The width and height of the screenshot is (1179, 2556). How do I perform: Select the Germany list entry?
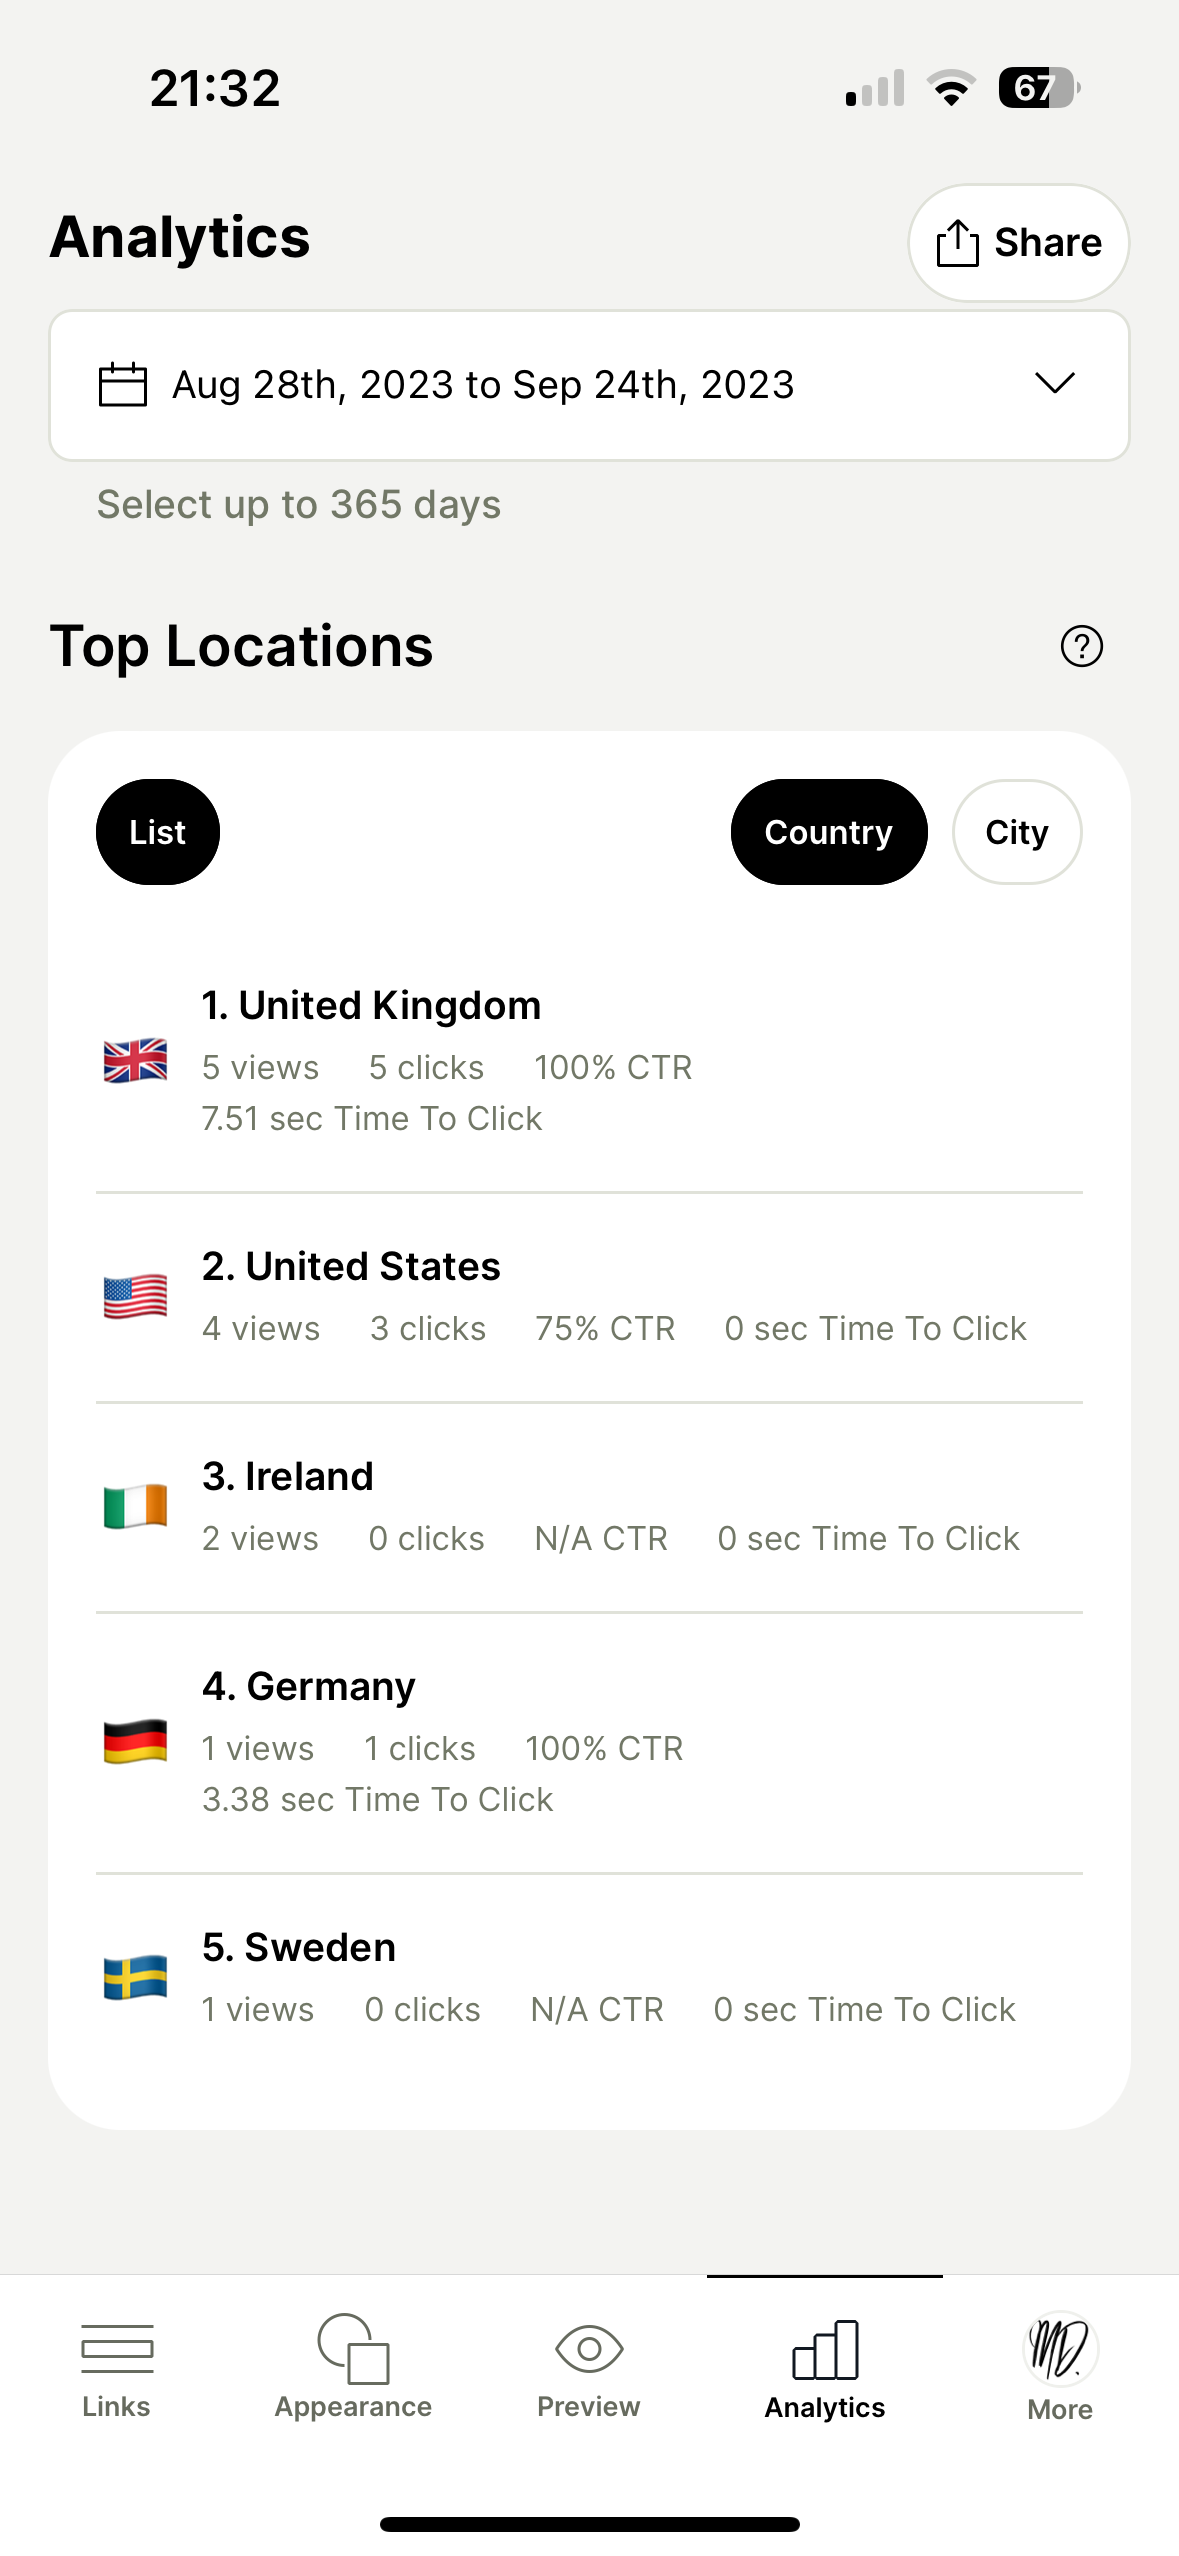tap(589, 1742)
